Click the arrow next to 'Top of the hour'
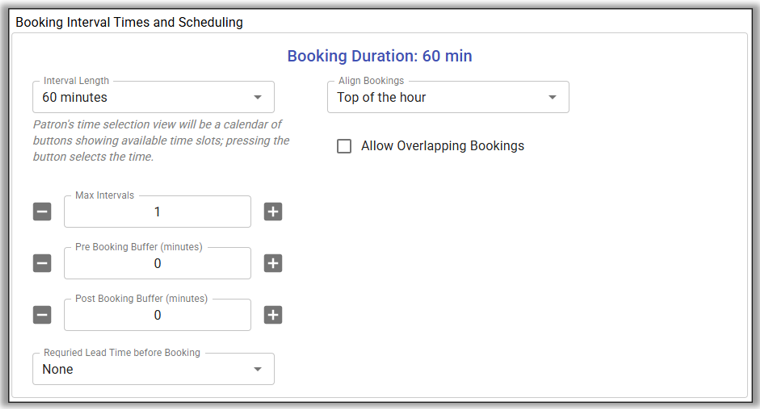760x409 pixels. [x=552, y=98]
